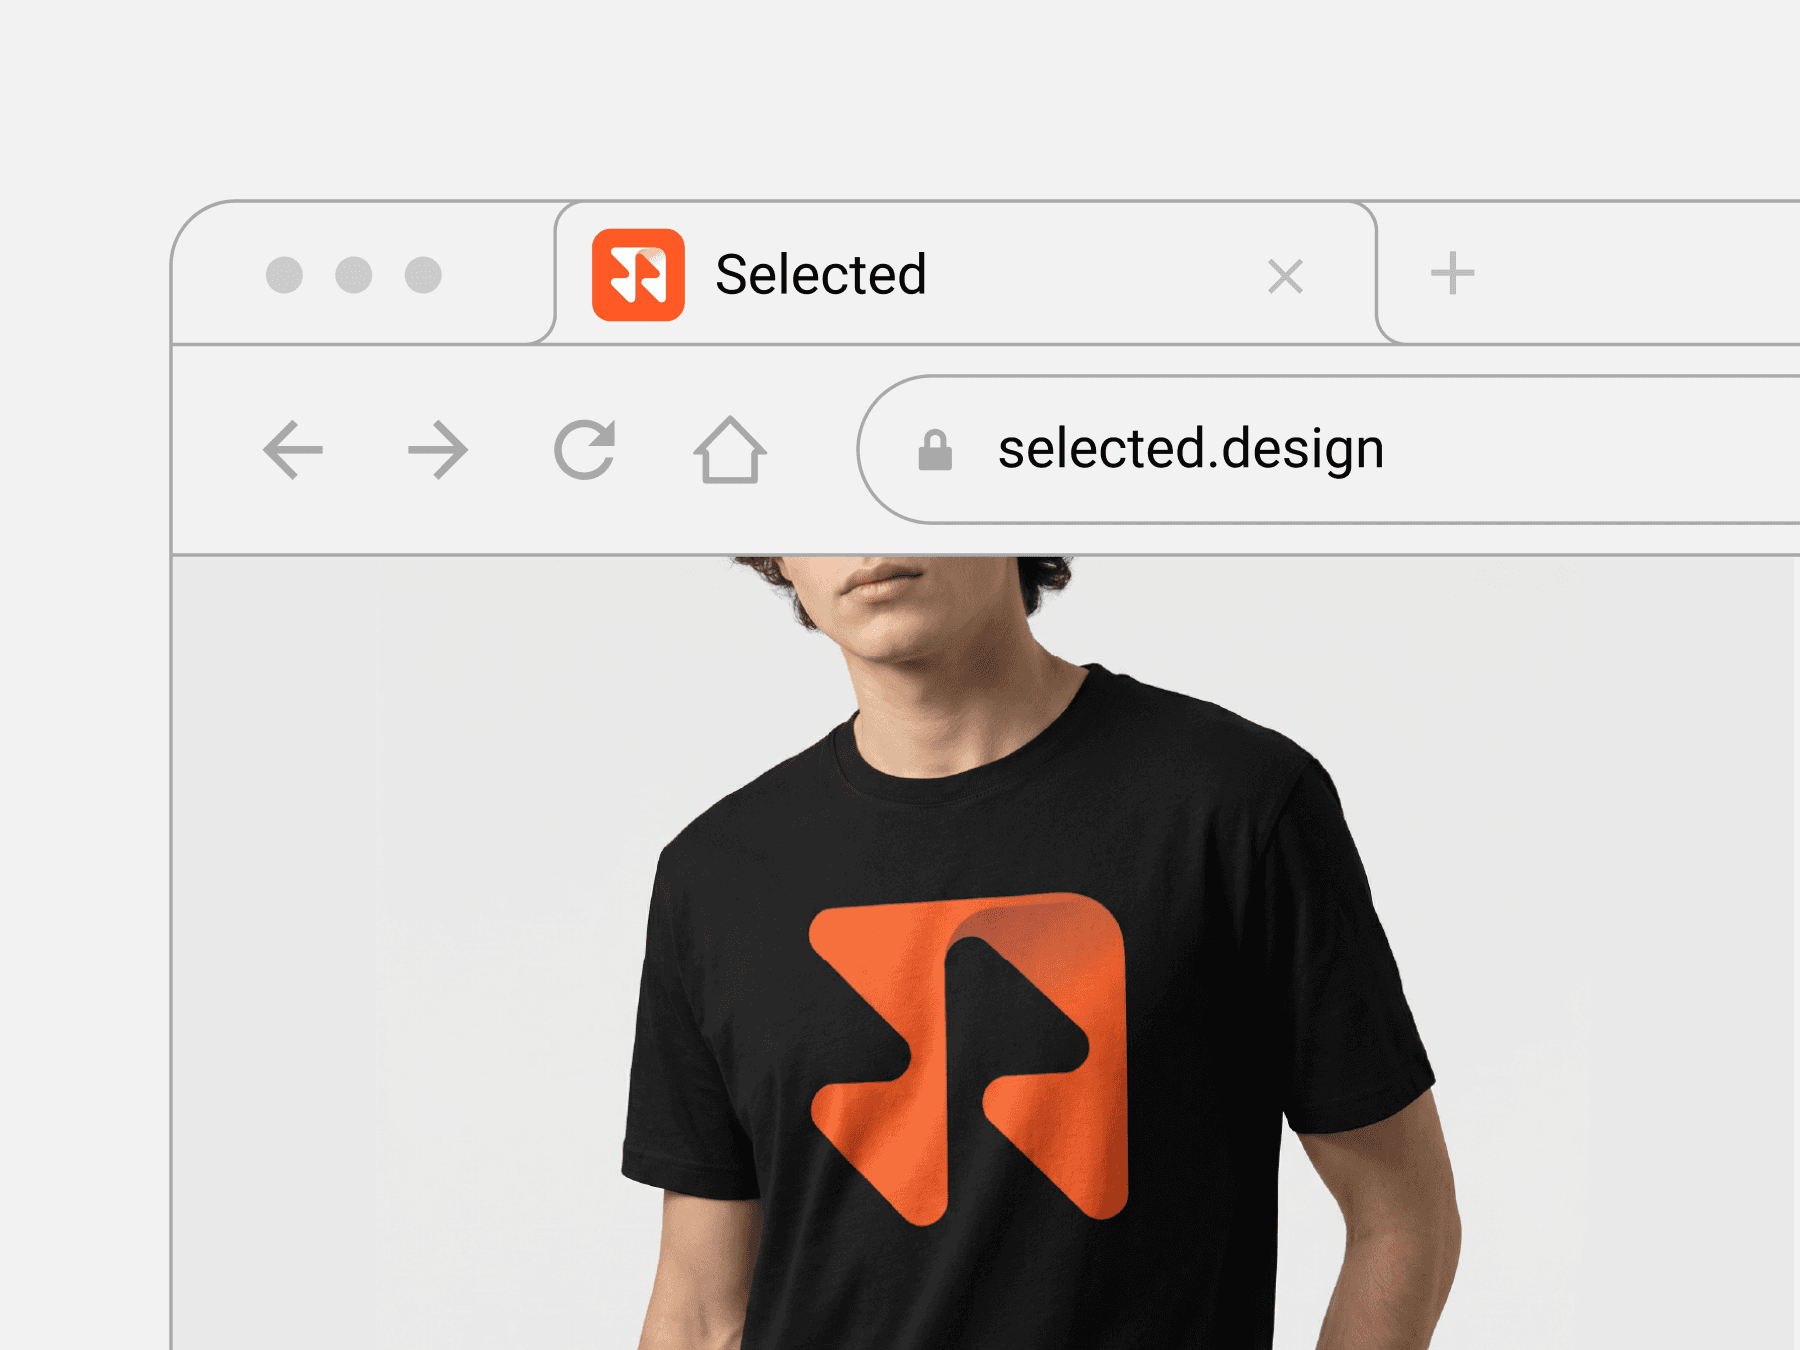
Task: Focus the selected.design address bar
Action: 1328,449
